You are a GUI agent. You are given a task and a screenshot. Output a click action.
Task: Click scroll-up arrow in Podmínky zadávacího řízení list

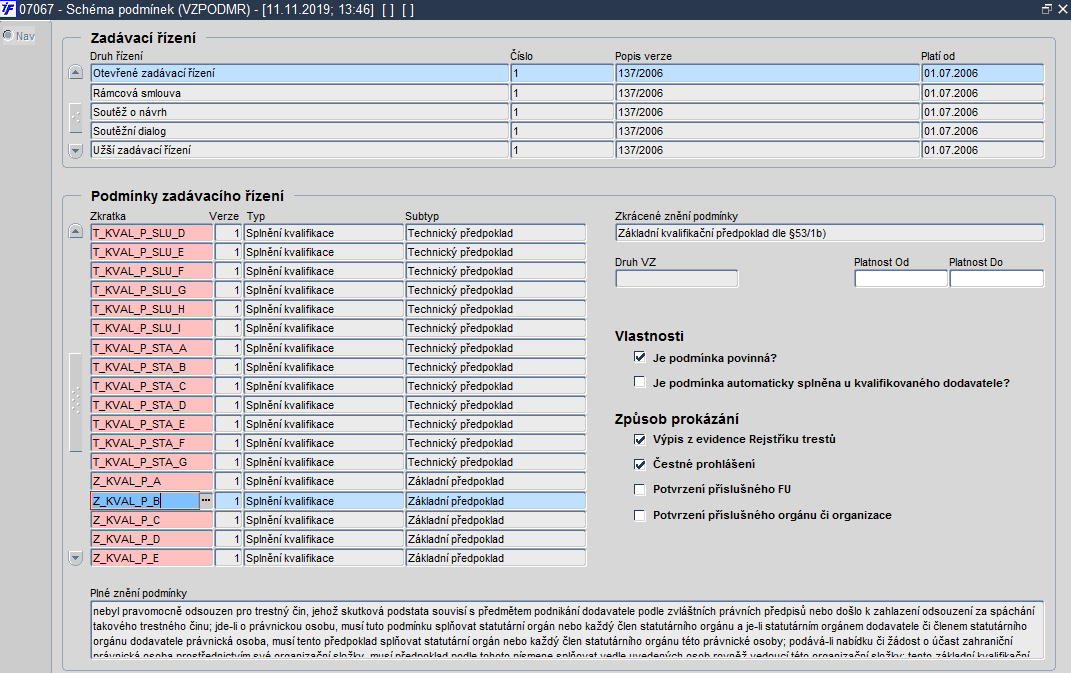pyautogui.click(x=76, y=232)
